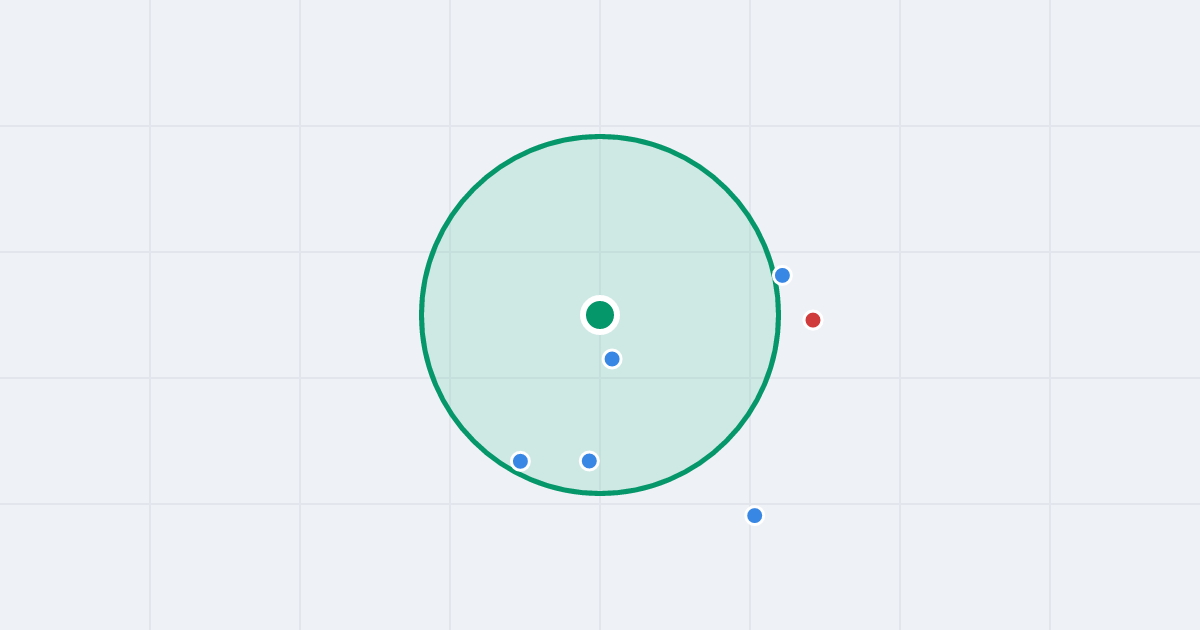Select the blue dot directly below the center
The image size is (1200, 630).
tap(589, 461)
